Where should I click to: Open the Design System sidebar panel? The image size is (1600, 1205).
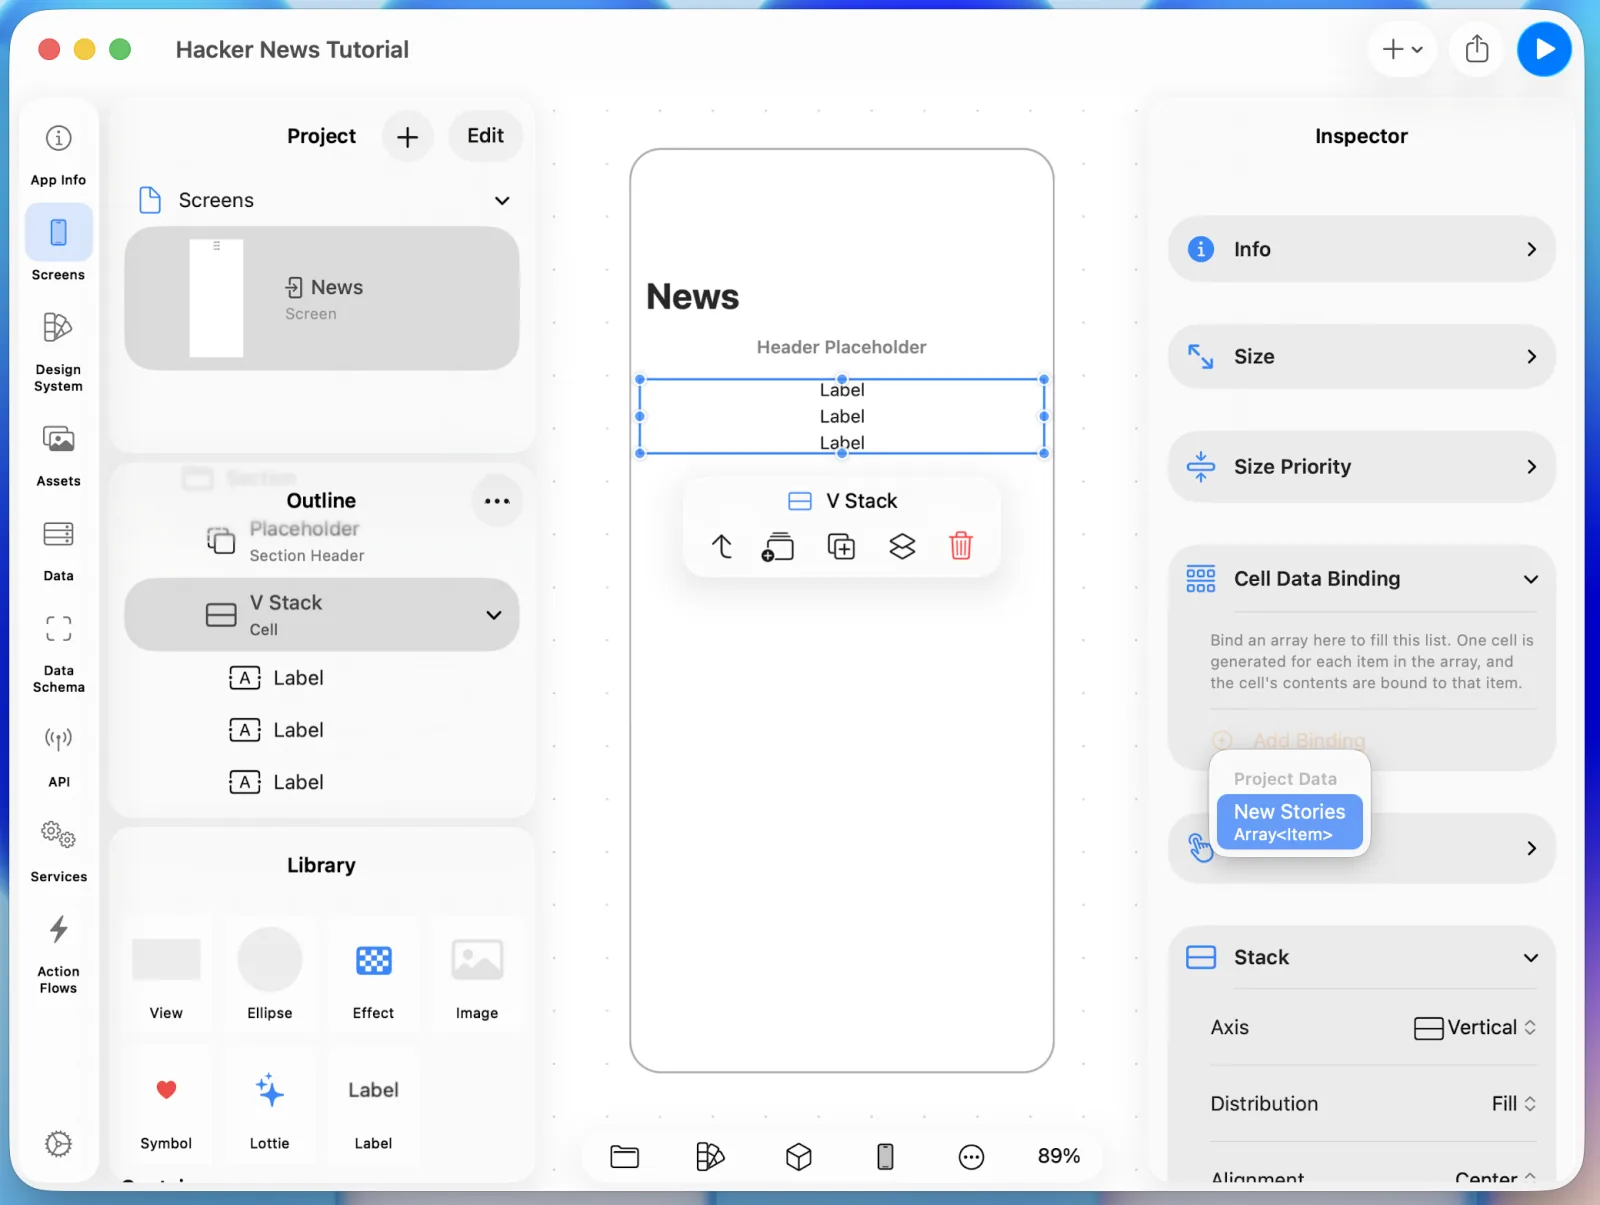(x=58, y=351)
